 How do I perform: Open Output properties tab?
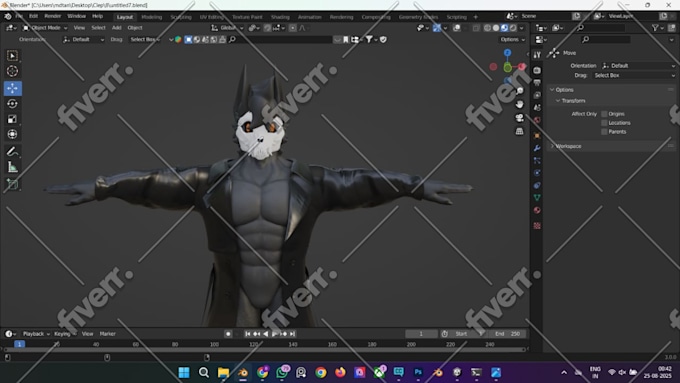tap(537, 82)
